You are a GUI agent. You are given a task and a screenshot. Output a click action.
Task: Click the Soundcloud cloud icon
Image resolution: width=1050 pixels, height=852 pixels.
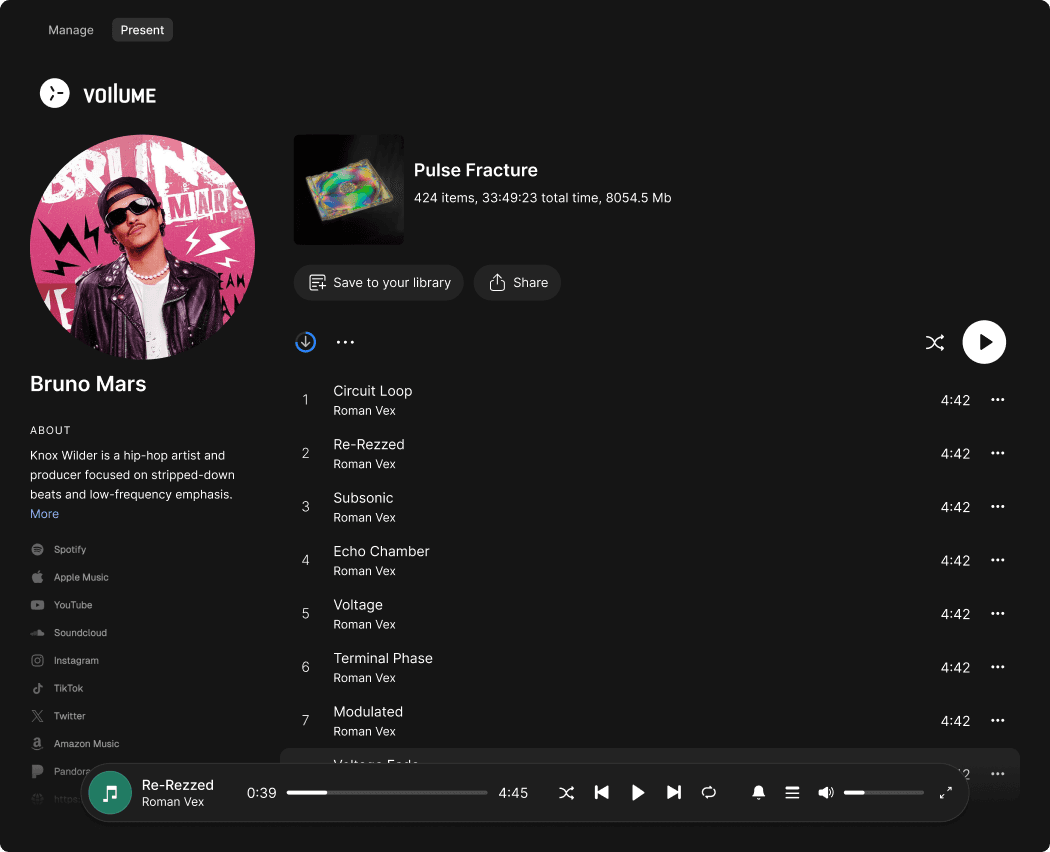pos(38,633)
